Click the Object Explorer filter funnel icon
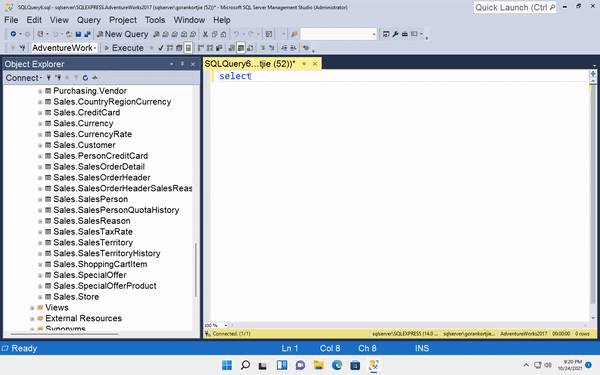The height and width of the screenshot is (375, 600). pos(76,78)
